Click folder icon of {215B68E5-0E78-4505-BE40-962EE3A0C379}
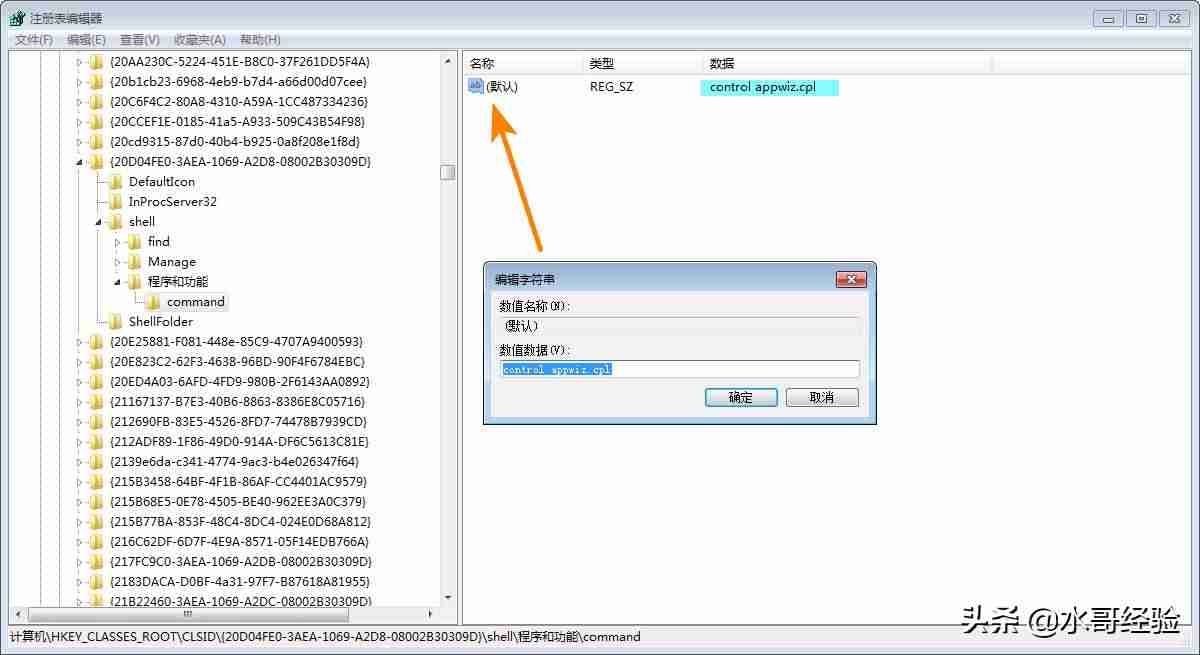Screen dimensions: 1200x655 pos(97,501)
